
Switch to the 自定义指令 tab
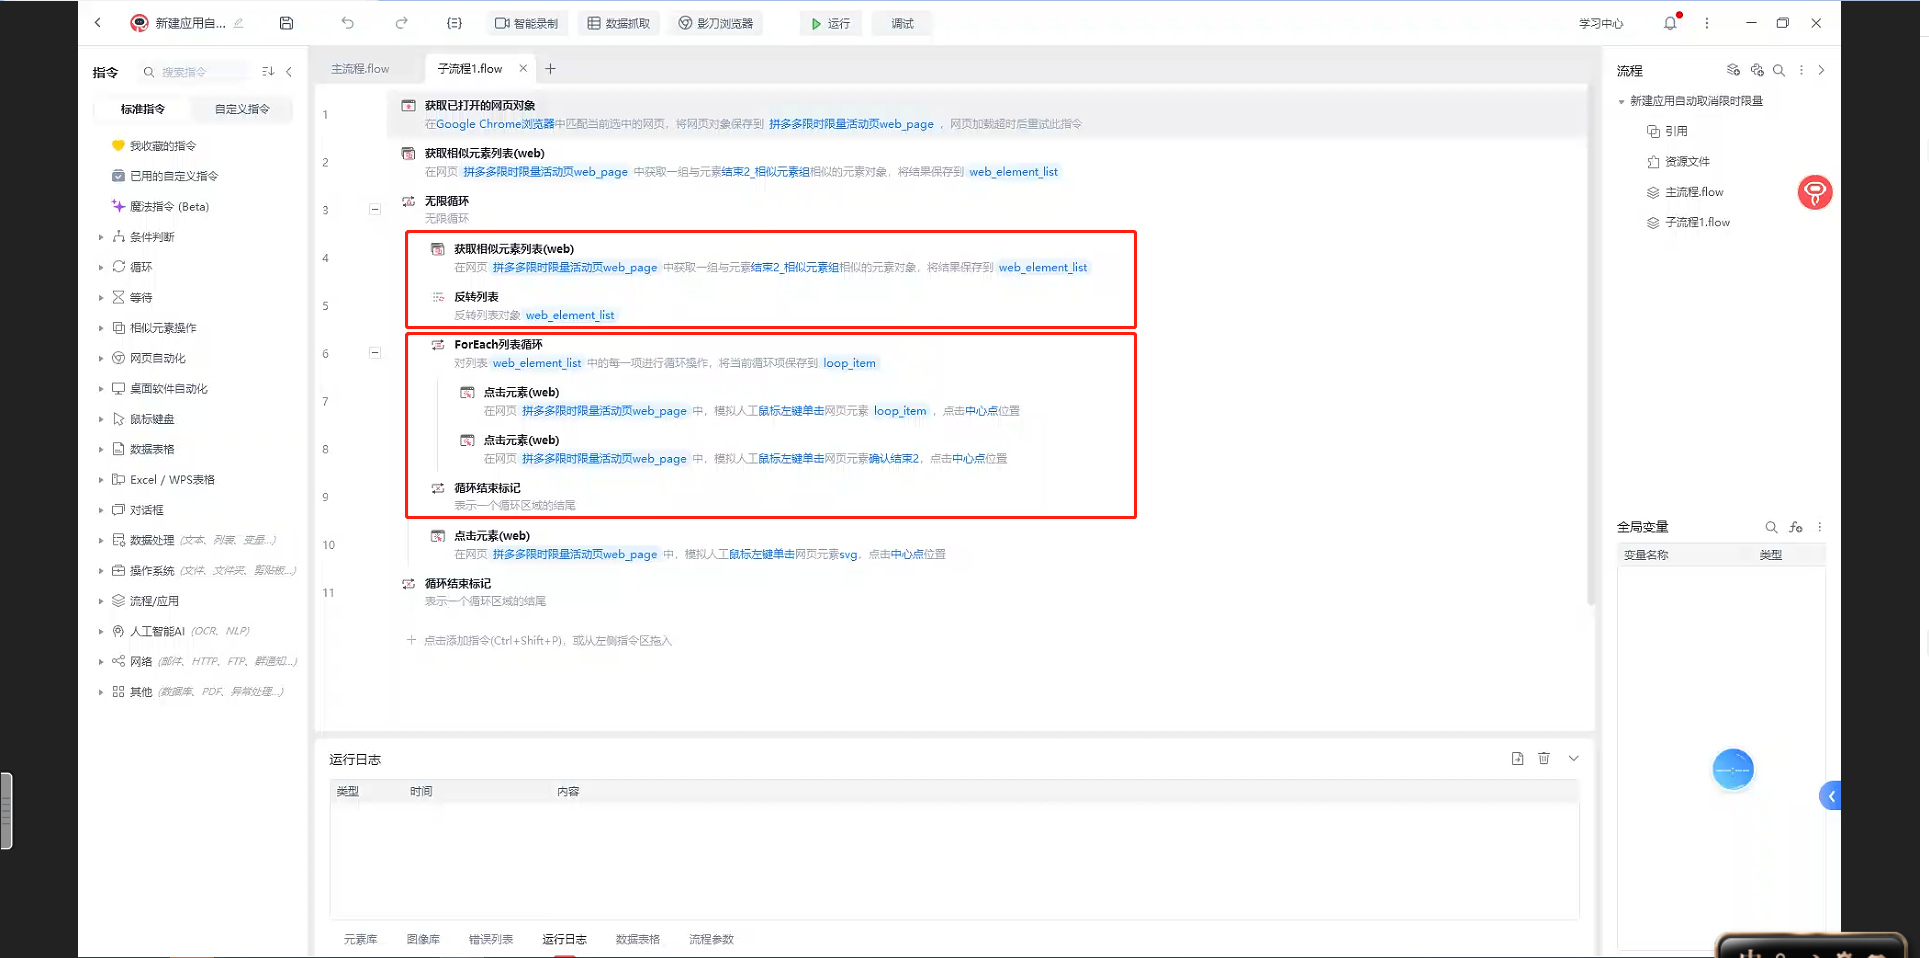click(x=242, y=109)
